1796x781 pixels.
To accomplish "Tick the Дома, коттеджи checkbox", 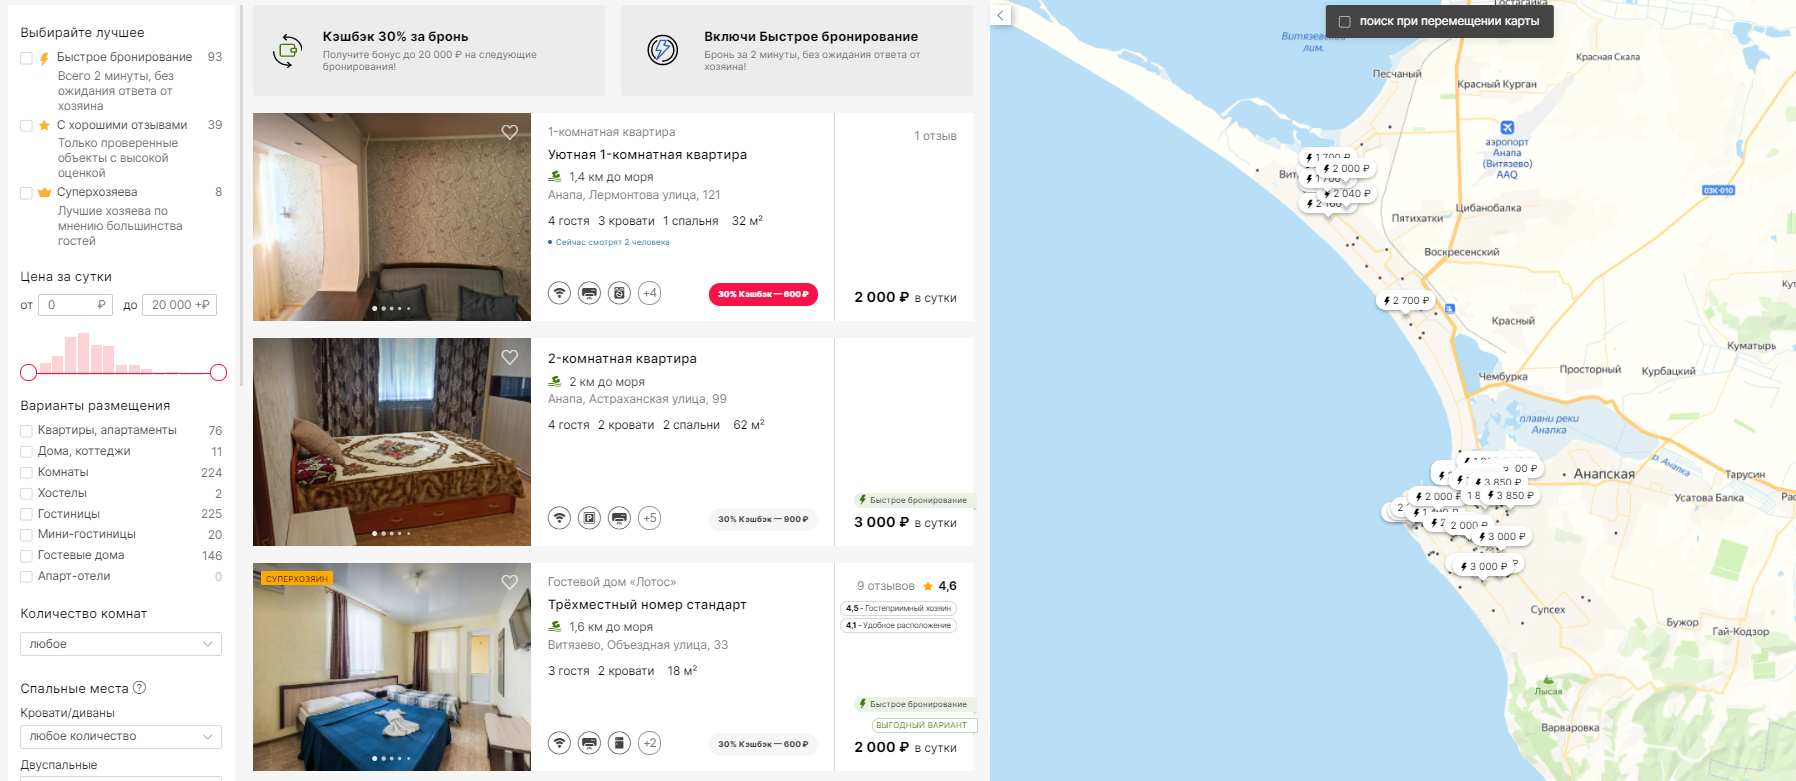I will (x=27, y=452).
